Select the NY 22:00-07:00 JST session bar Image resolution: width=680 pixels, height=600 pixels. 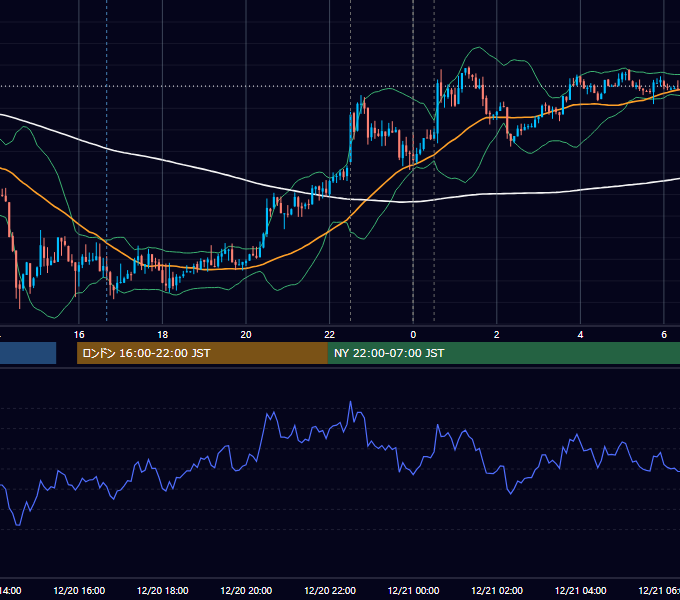click(503, 353)
